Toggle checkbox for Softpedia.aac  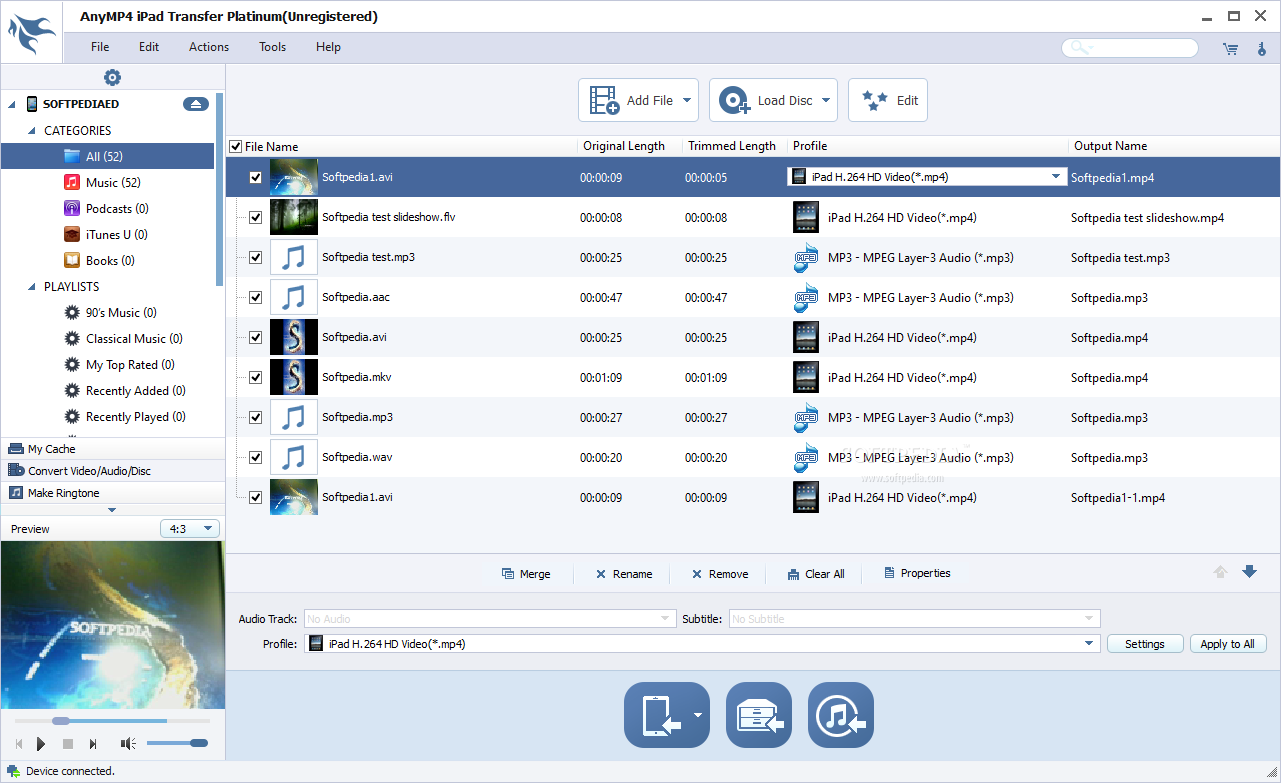(255, 297)
